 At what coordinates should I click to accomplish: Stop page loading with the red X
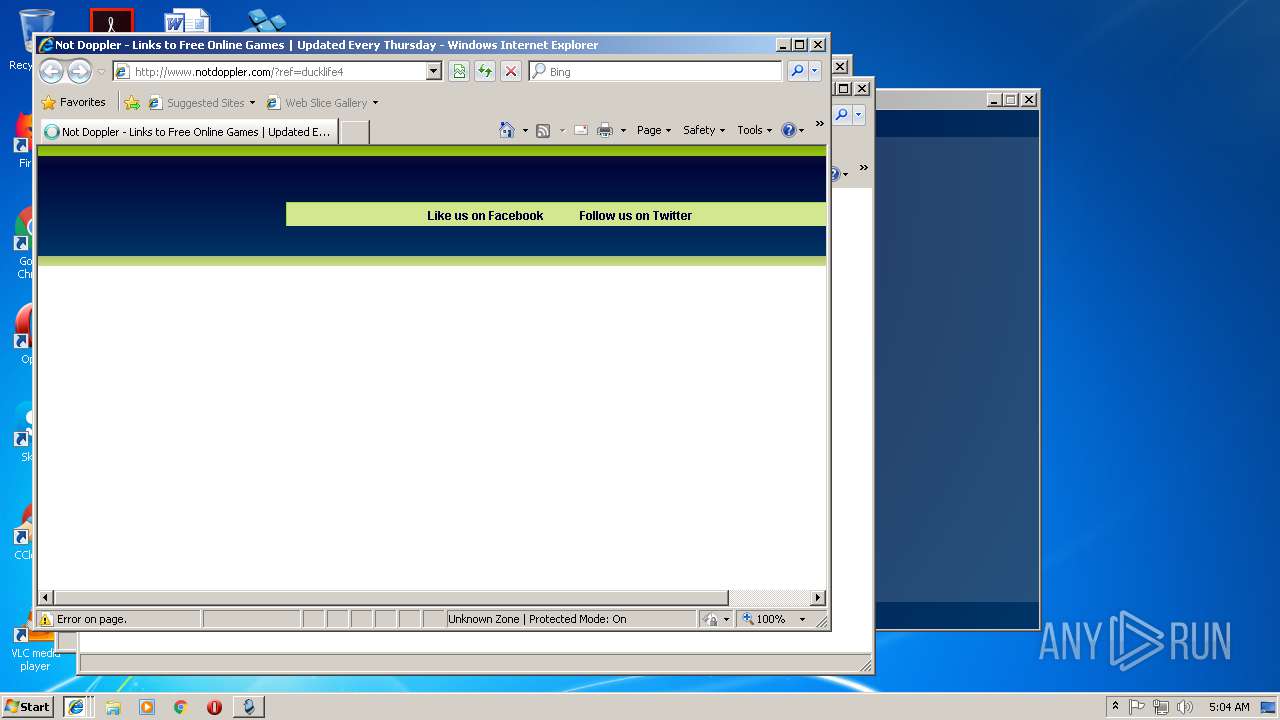coord(511,71)
